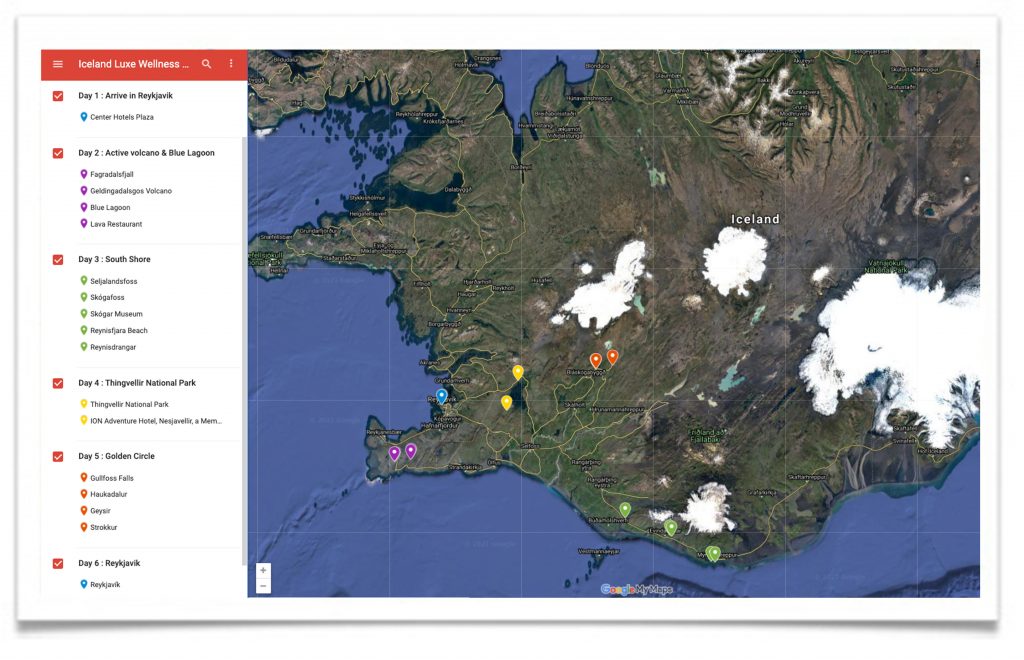
Task: Click the blue pin icon beside Center Hotels Plaza
Action: pyautogui.click(x=84, y=117)
